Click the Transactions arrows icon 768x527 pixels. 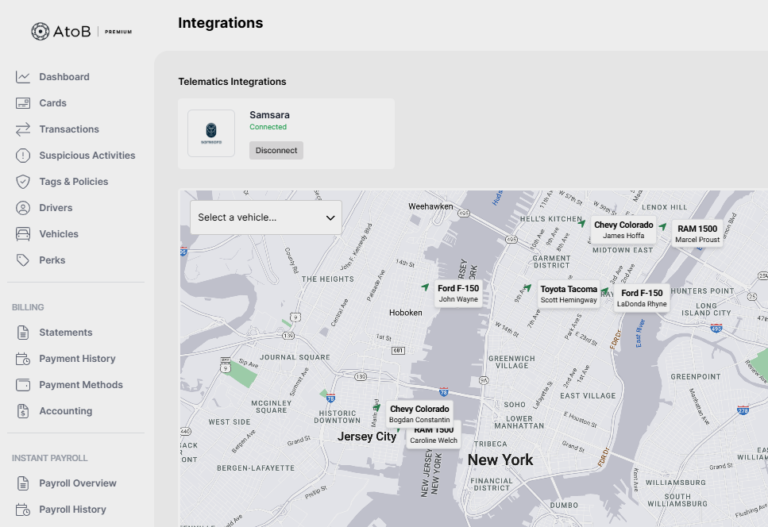click(x=23, y=129)
